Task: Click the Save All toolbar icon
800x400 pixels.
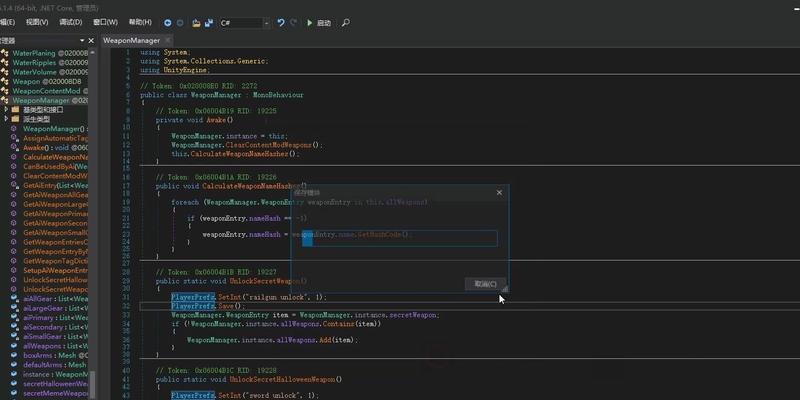Action: pyautogui.click(x=209, y=23)
